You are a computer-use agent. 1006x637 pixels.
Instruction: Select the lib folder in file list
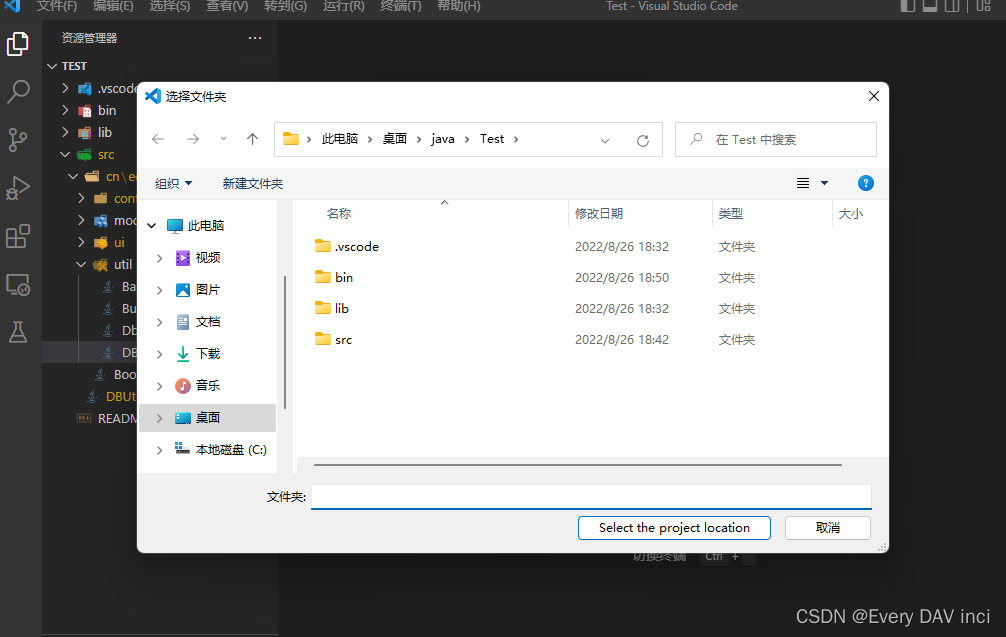coord(332,309)
